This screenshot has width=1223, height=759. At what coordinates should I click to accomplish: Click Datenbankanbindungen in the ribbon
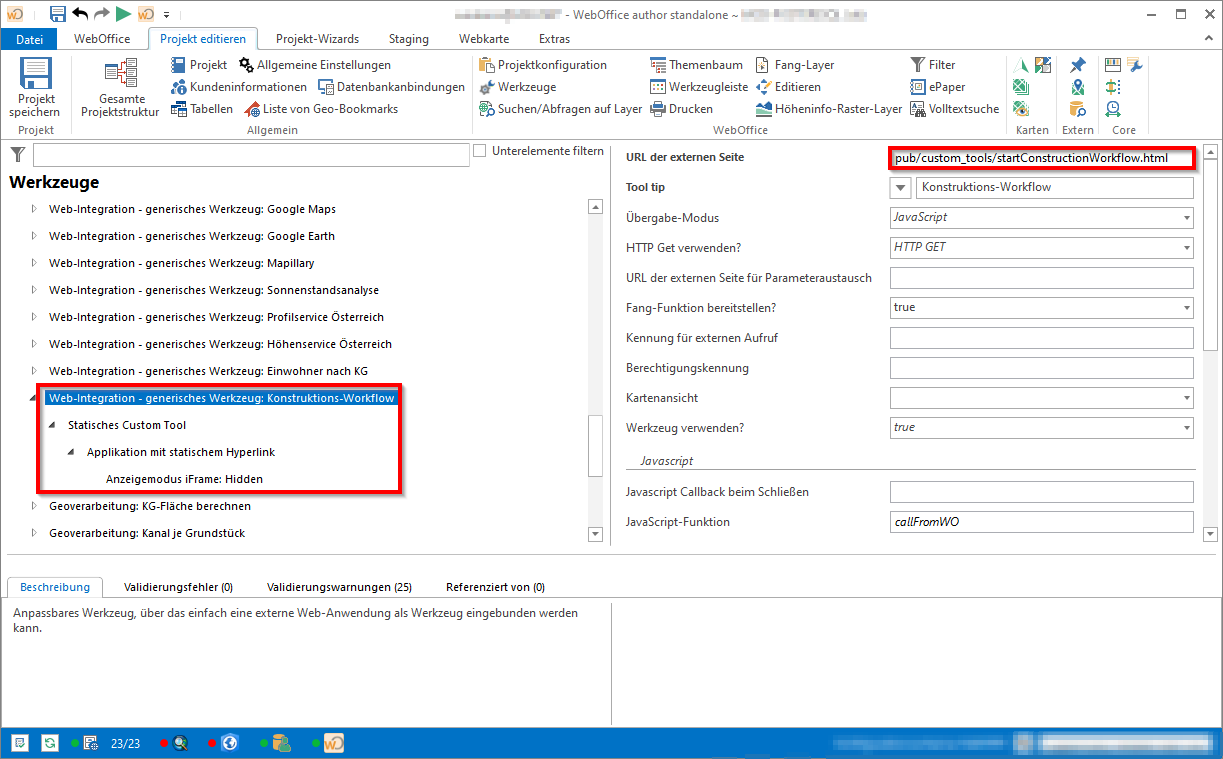(391, 86)
